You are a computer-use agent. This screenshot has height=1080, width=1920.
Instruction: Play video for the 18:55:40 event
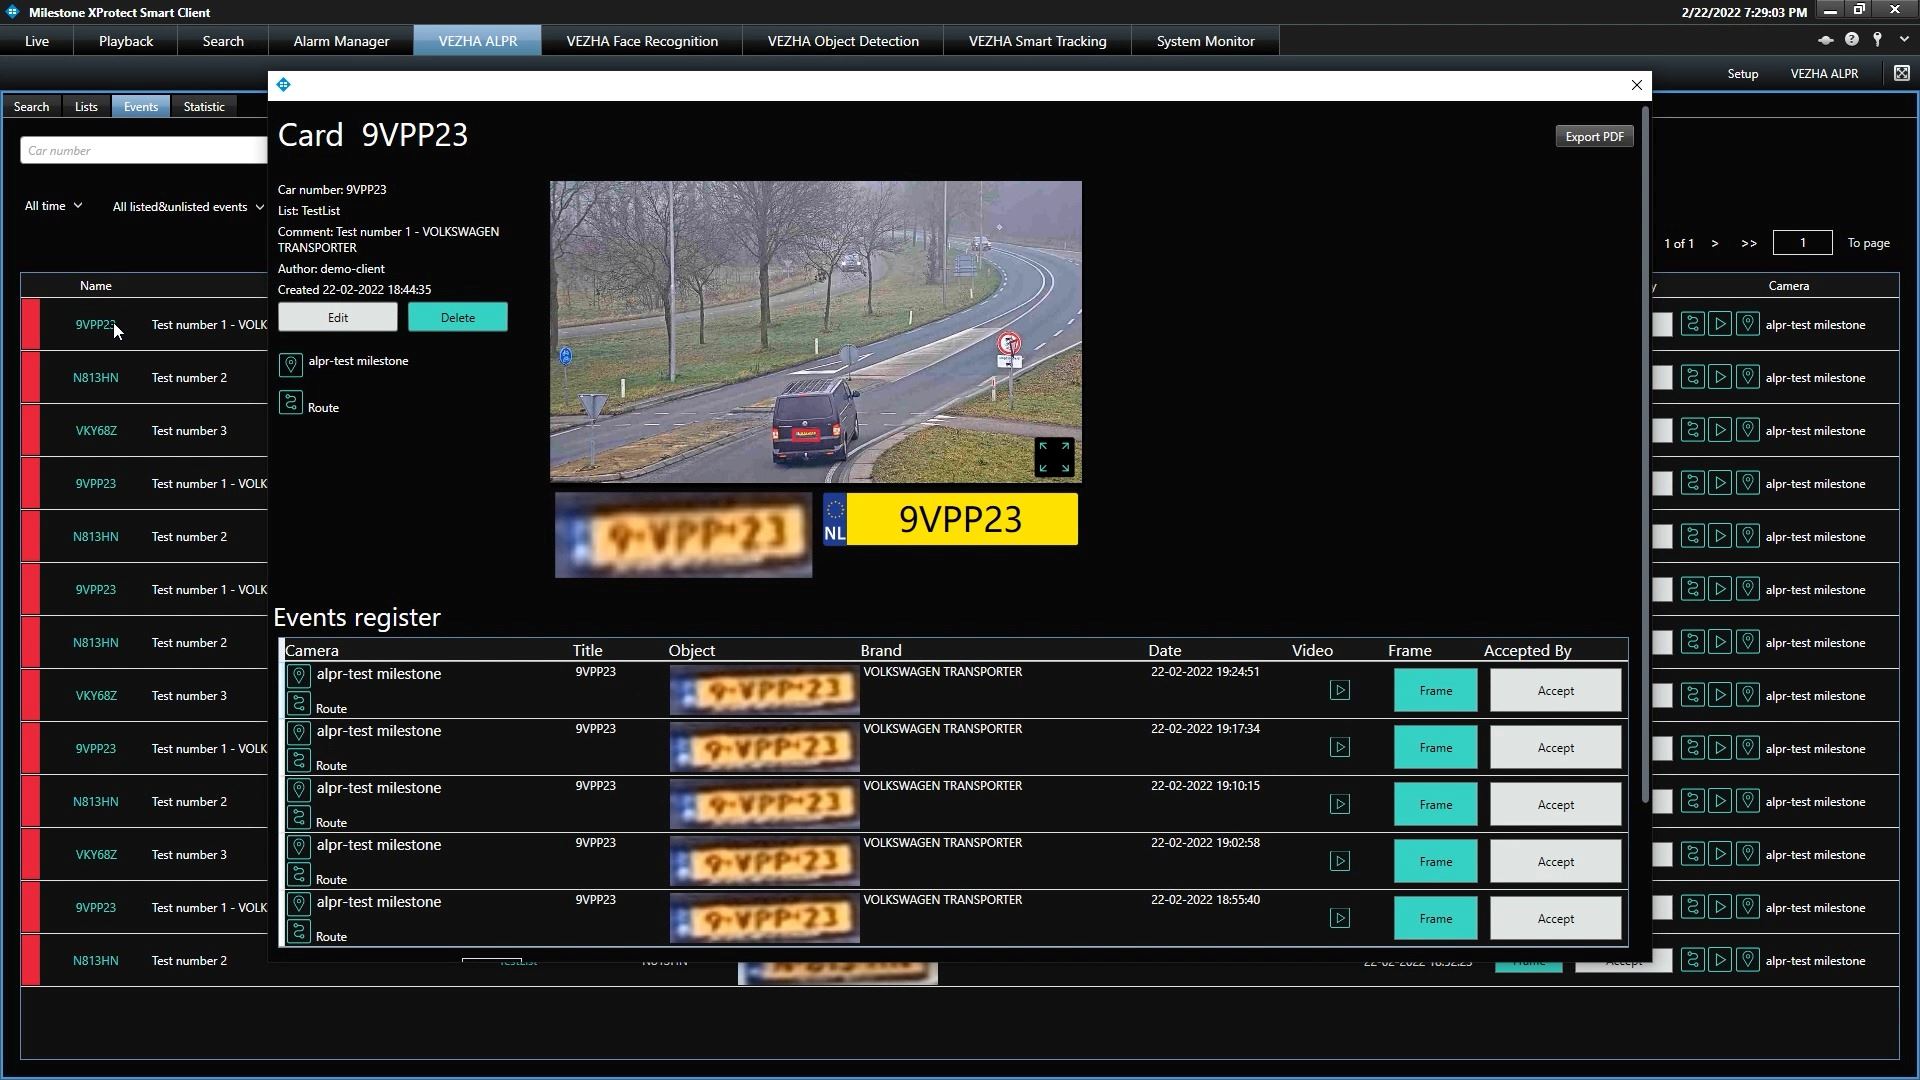pyautogui.click(x=1339, y=918)
